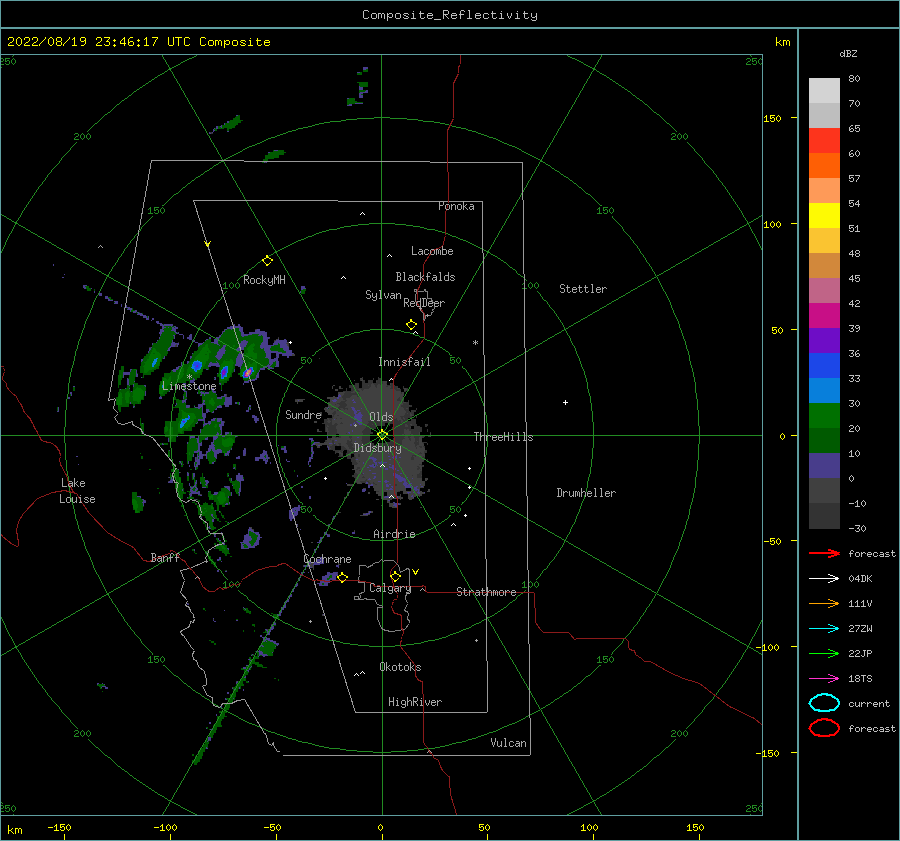Select the 39 dBZ magenta color swatch
Image resolution: width=900 pixels, height=841 pixels.
(x=824, y=315)
